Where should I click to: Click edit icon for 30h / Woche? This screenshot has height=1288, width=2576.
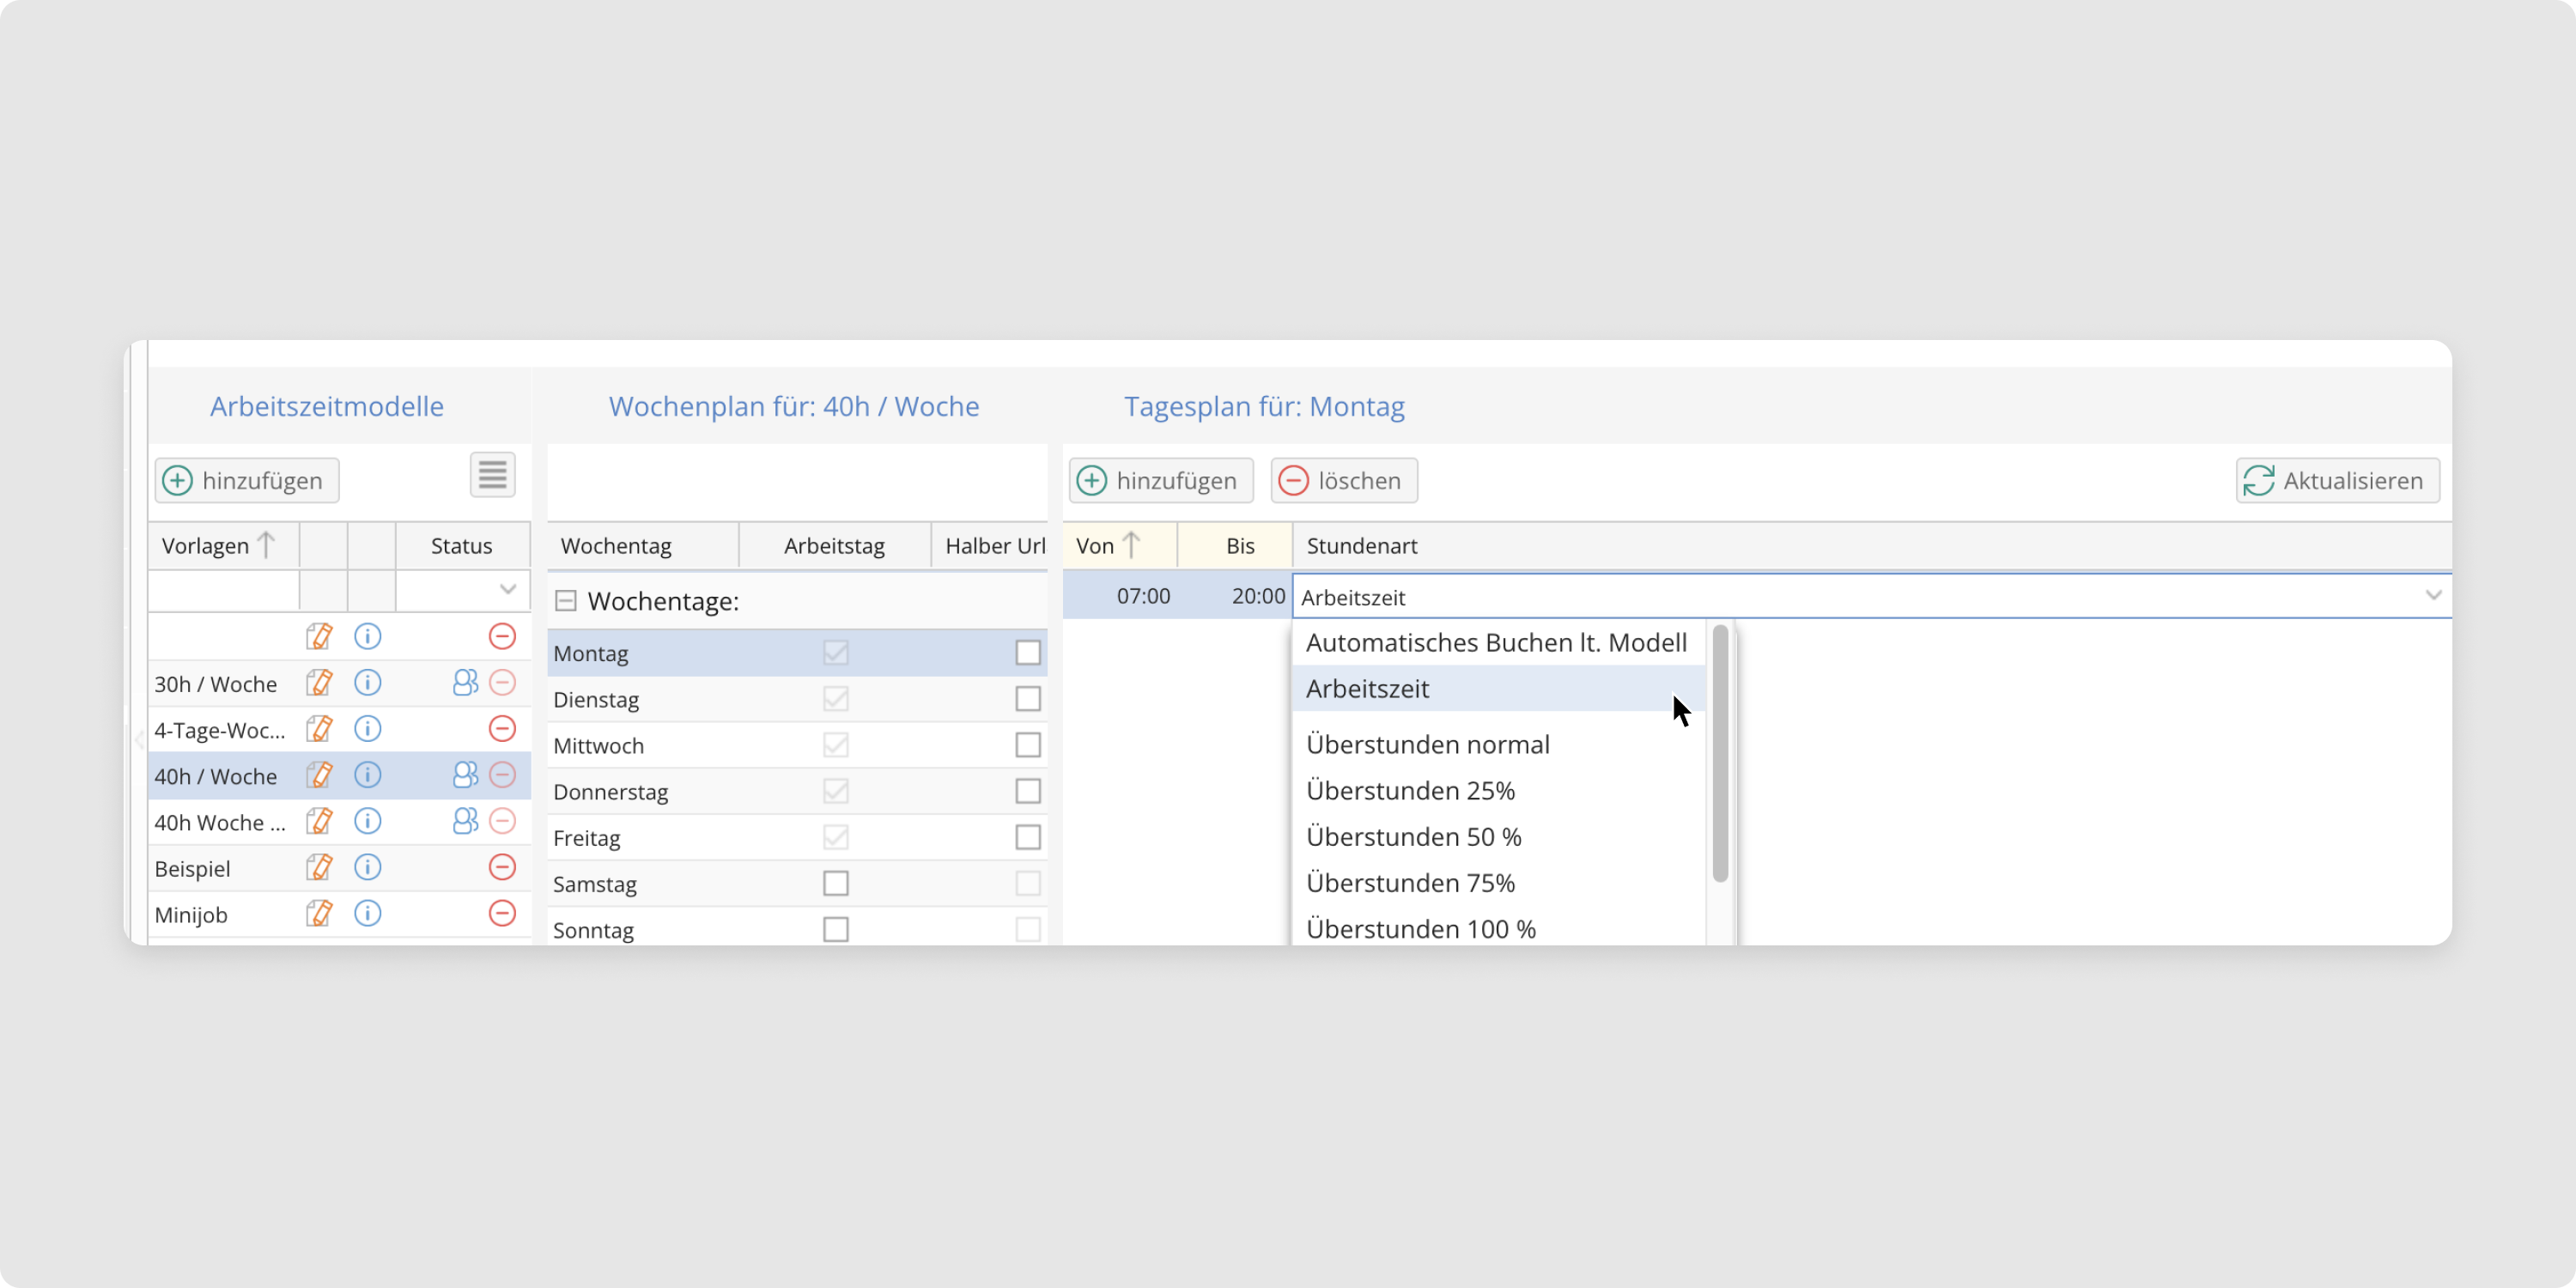(x=319, y=683)
